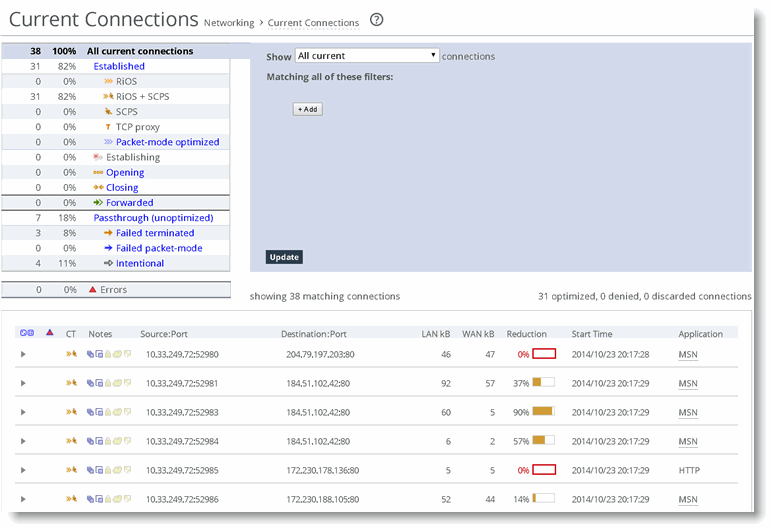Click the red triangle Errors icon

point(93,290)
